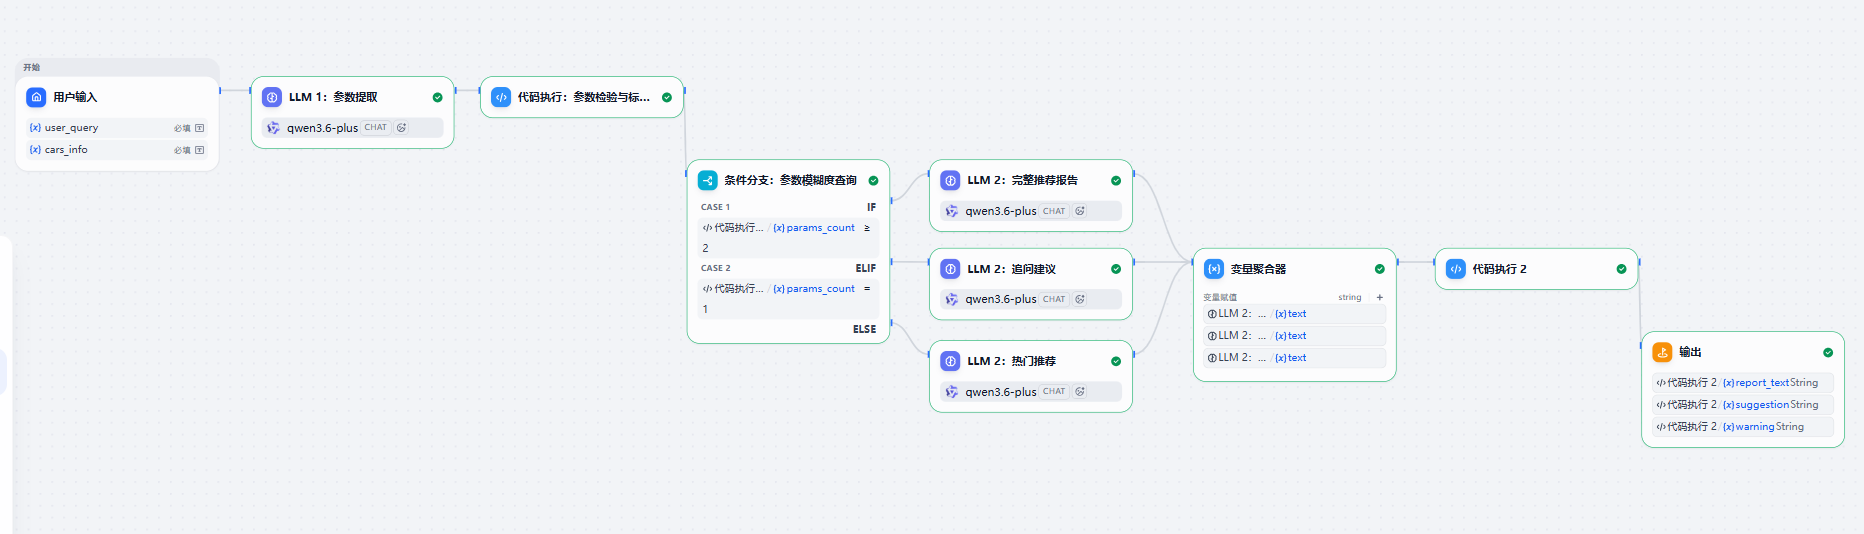Image resolution: width=1864 pixels, height=534 pixels.
Task: Click the IF branch label
Action: [x=871, y=207]
